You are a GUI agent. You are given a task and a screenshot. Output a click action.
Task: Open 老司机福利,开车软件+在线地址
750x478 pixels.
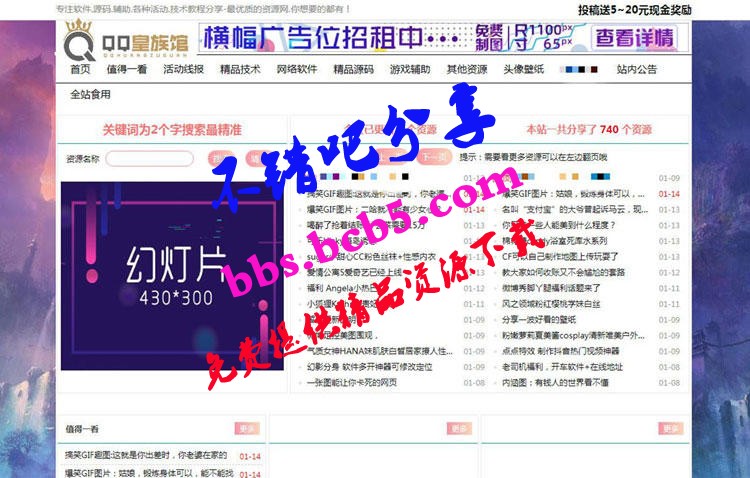[562, 367]
